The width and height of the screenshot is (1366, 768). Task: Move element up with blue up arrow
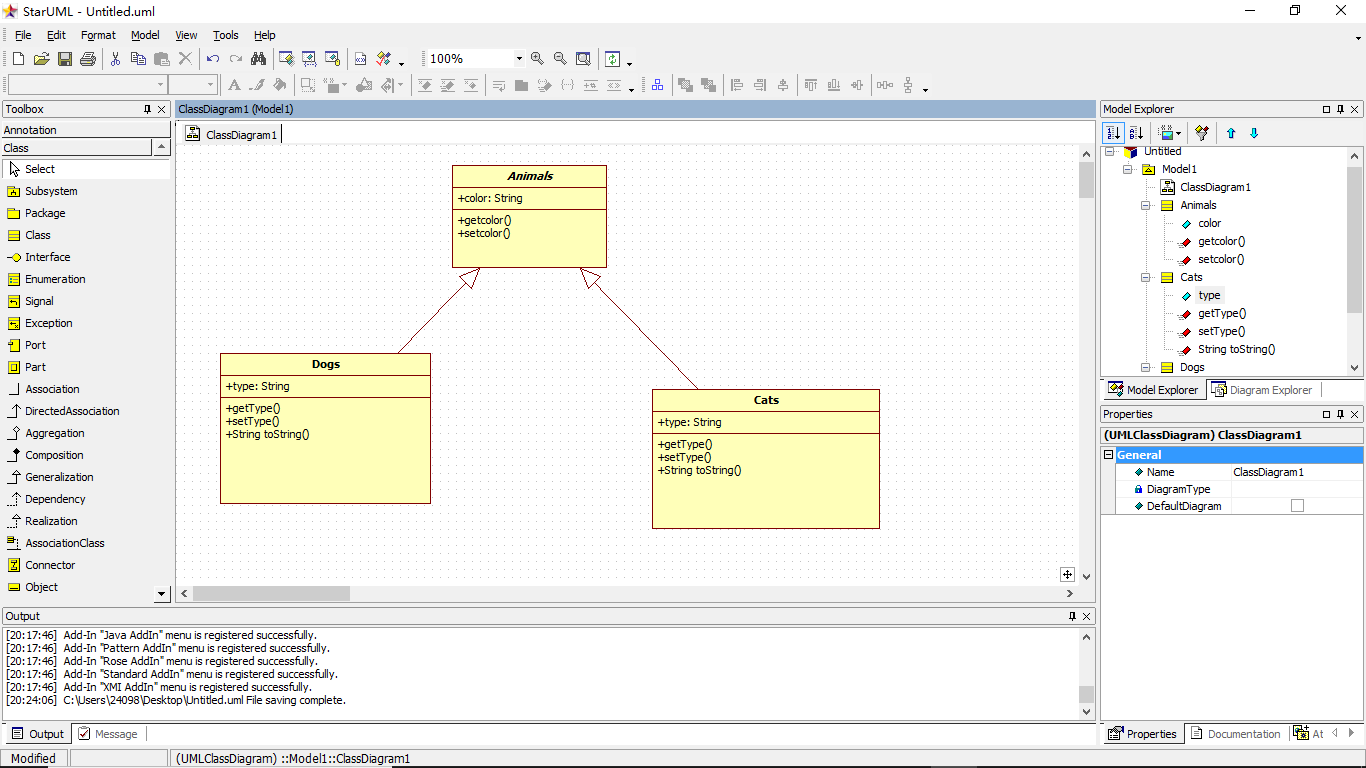coord(1231,133)
